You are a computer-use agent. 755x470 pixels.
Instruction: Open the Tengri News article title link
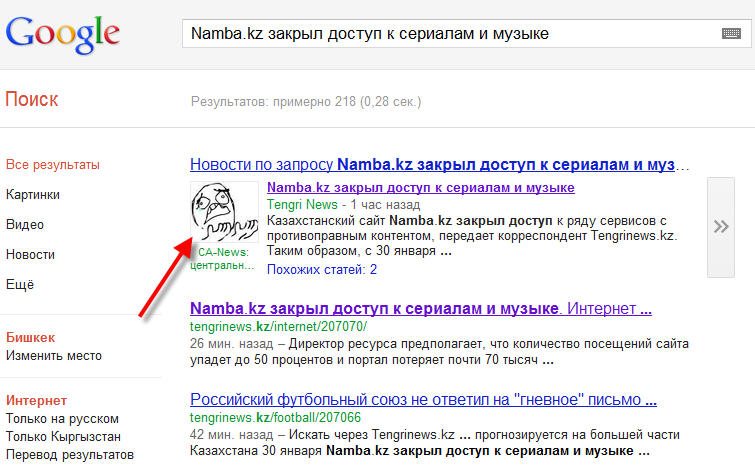420,187
